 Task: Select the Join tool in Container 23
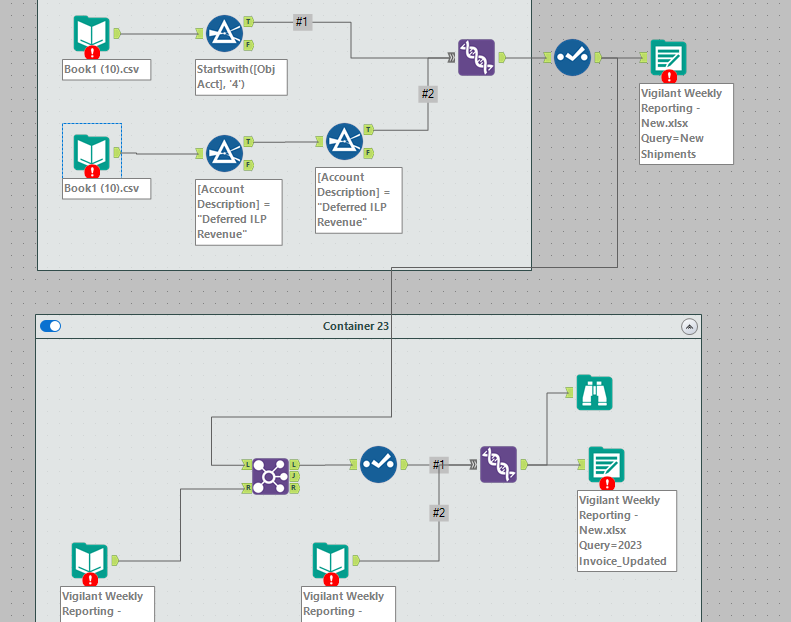(270, 476)
